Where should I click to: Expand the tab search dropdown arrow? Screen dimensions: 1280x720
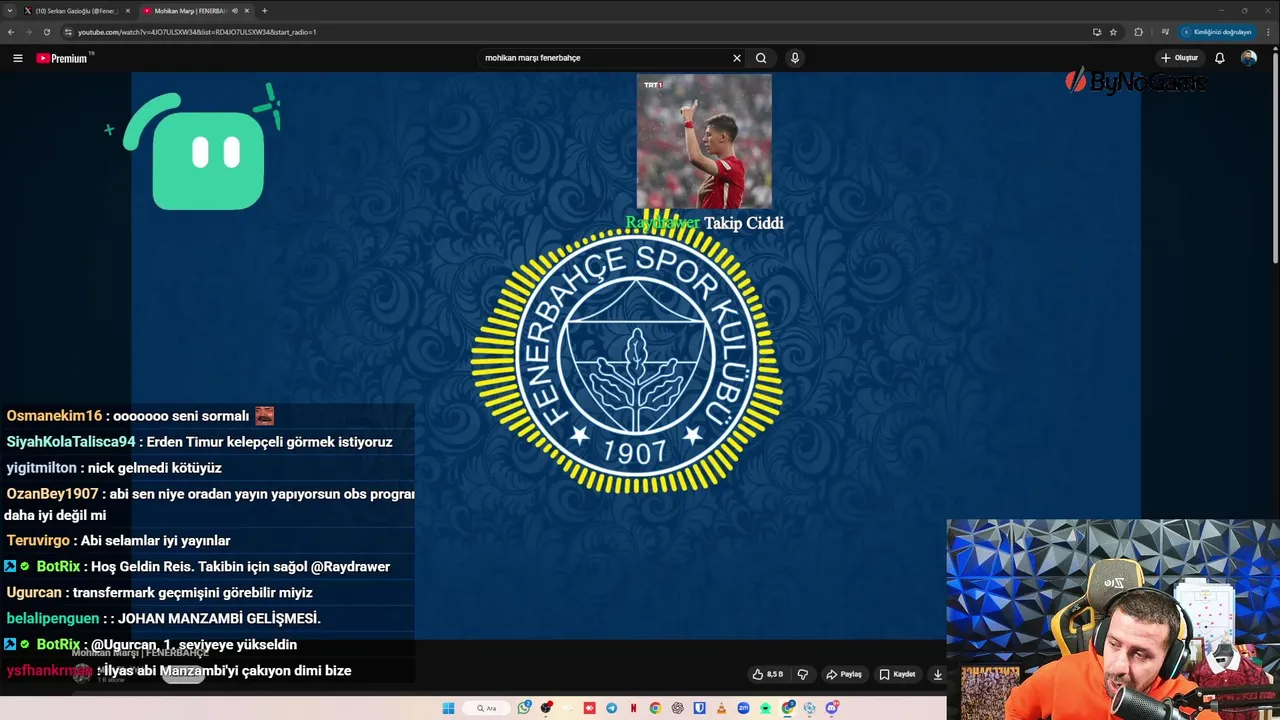click(10, 11)
